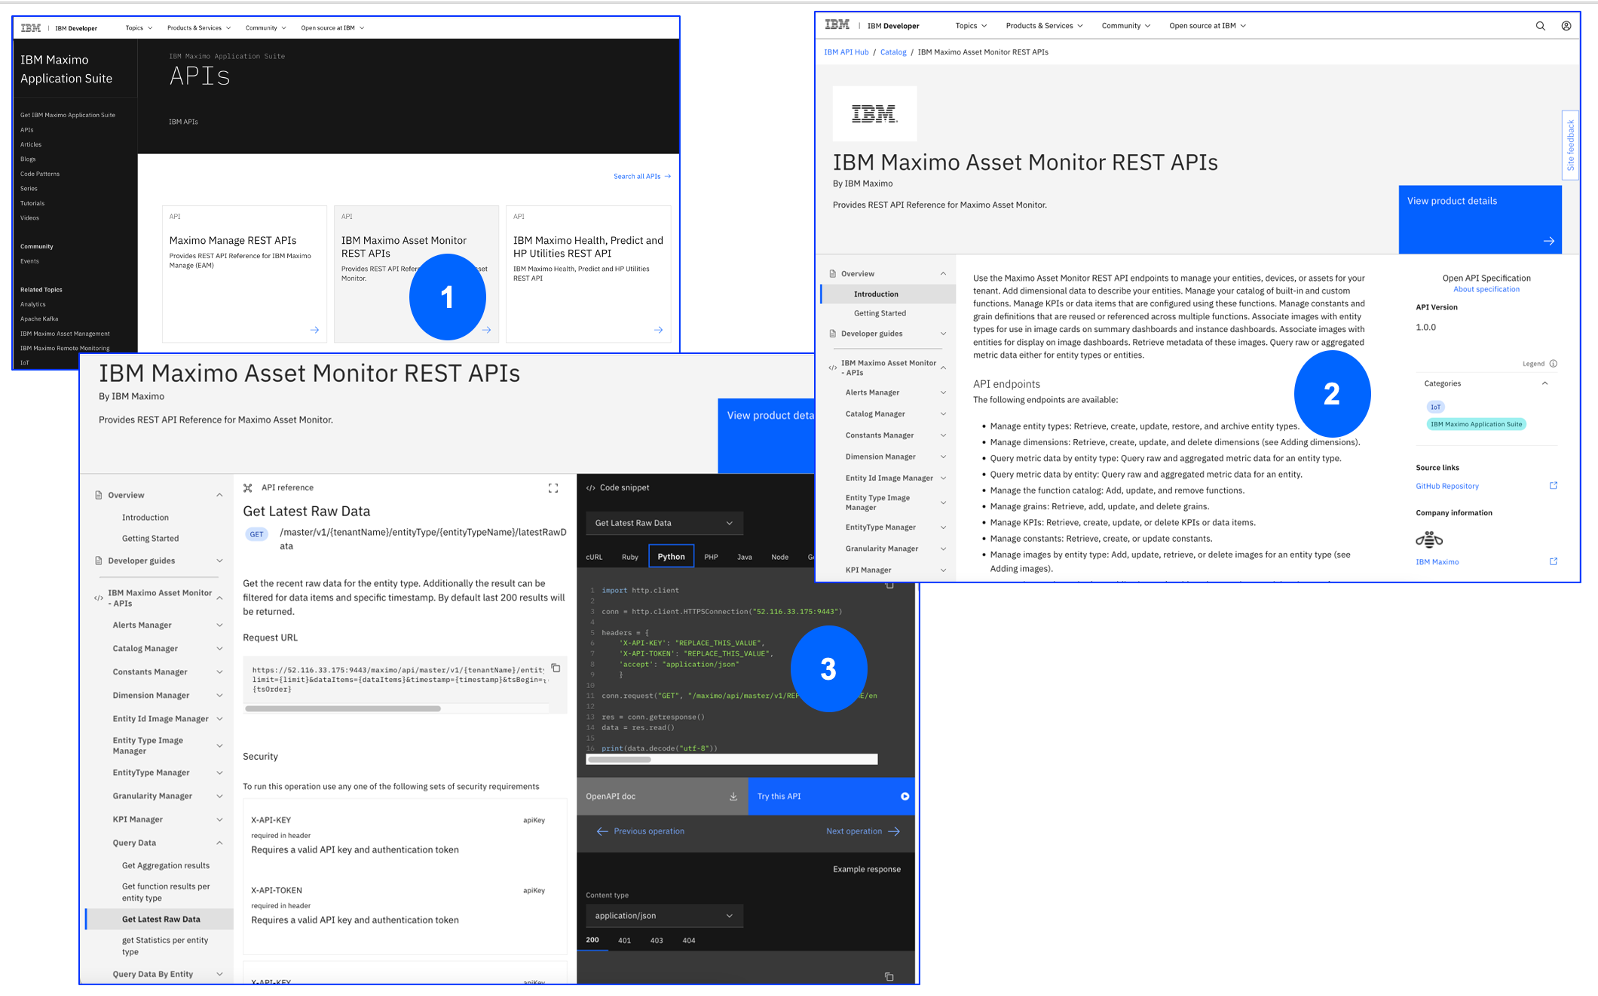Screen dimensions: 1598x996
Task: Switch code snippet to PHP tab
Action: point(711,557)
